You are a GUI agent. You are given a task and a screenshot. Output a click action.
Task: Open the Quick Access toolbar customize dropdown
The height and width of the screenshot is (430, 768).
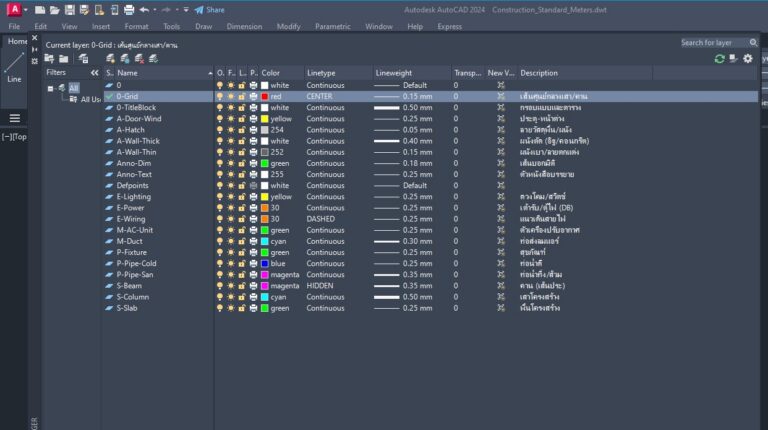click(186, 10)
